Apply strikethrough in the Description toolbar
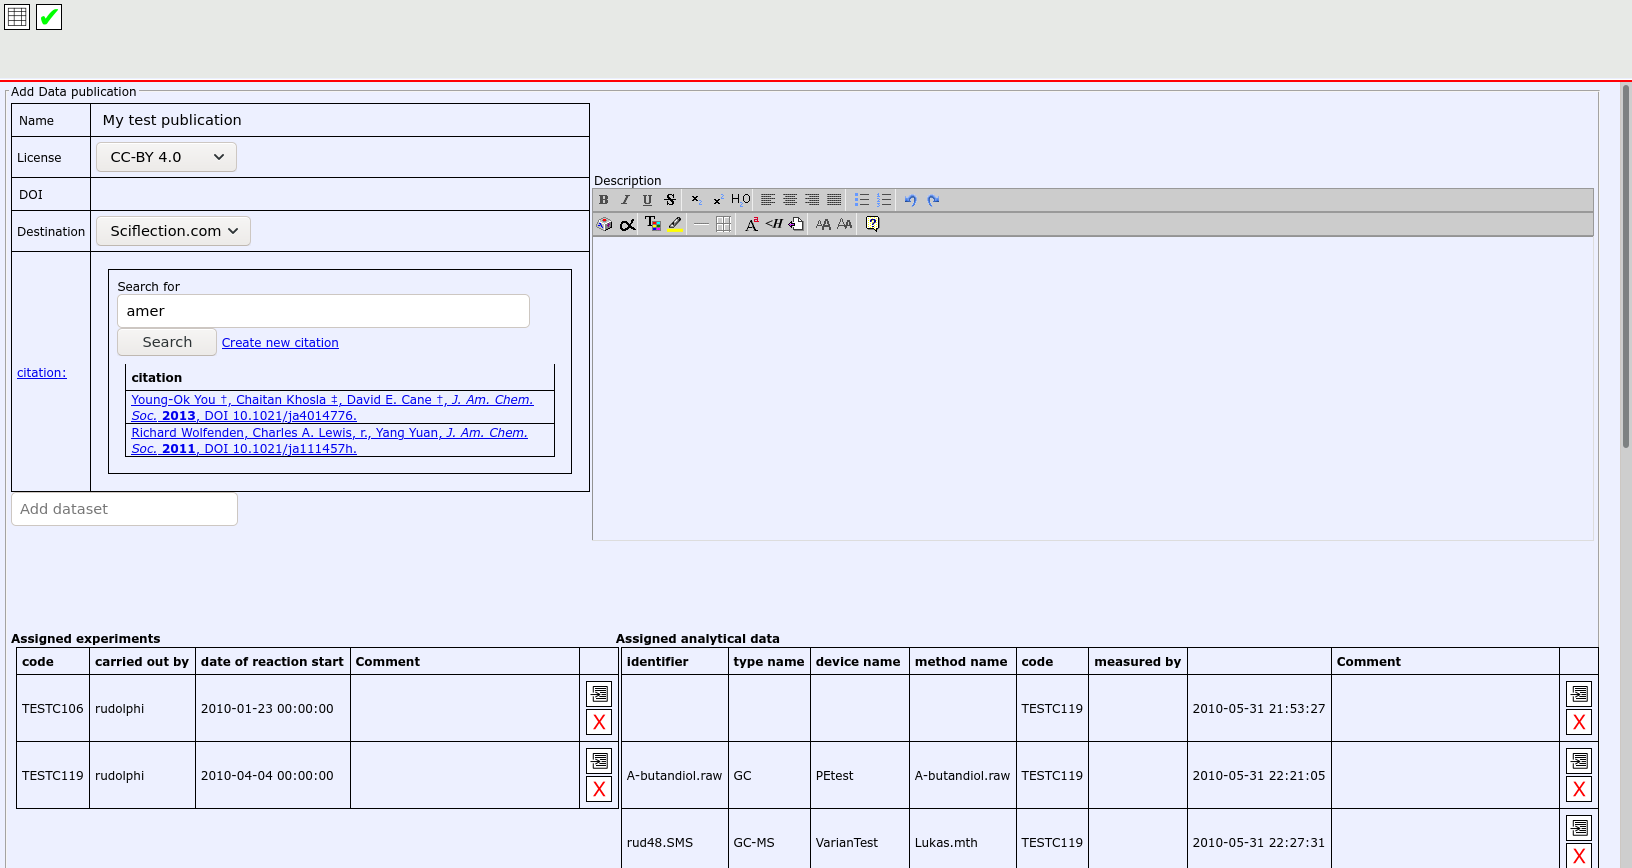Viewport: 1632px width, 868px height. [670, 200]
